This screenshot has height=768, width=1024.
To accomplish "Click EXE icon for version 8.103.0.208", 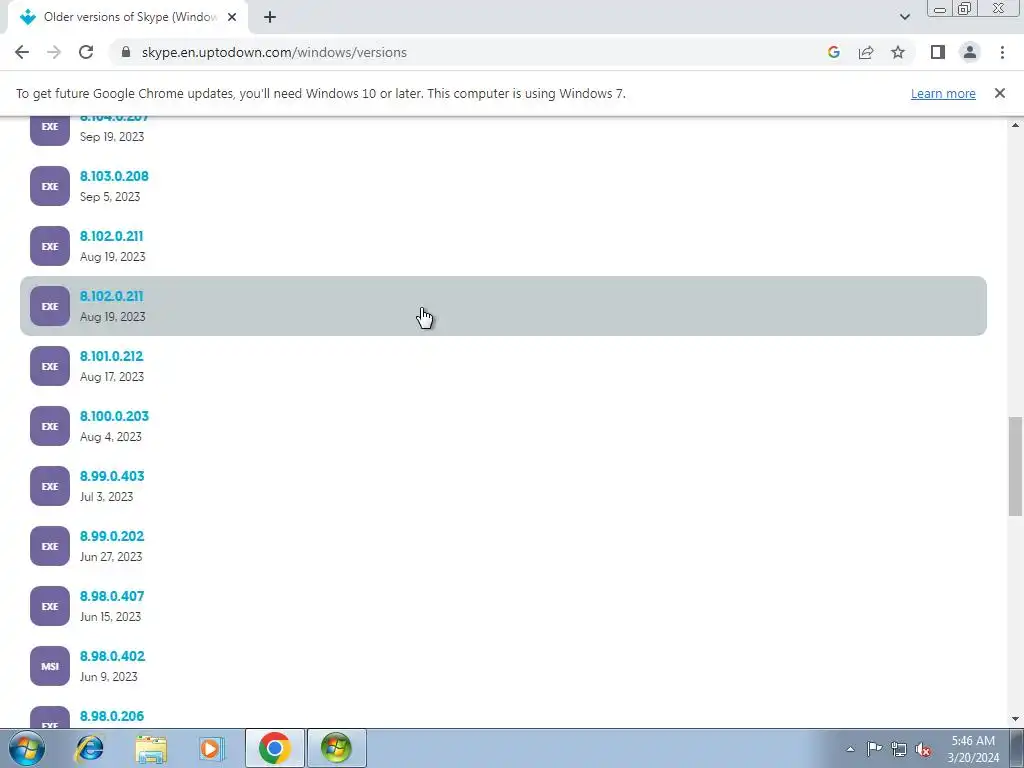I will (x=50, y=186).
